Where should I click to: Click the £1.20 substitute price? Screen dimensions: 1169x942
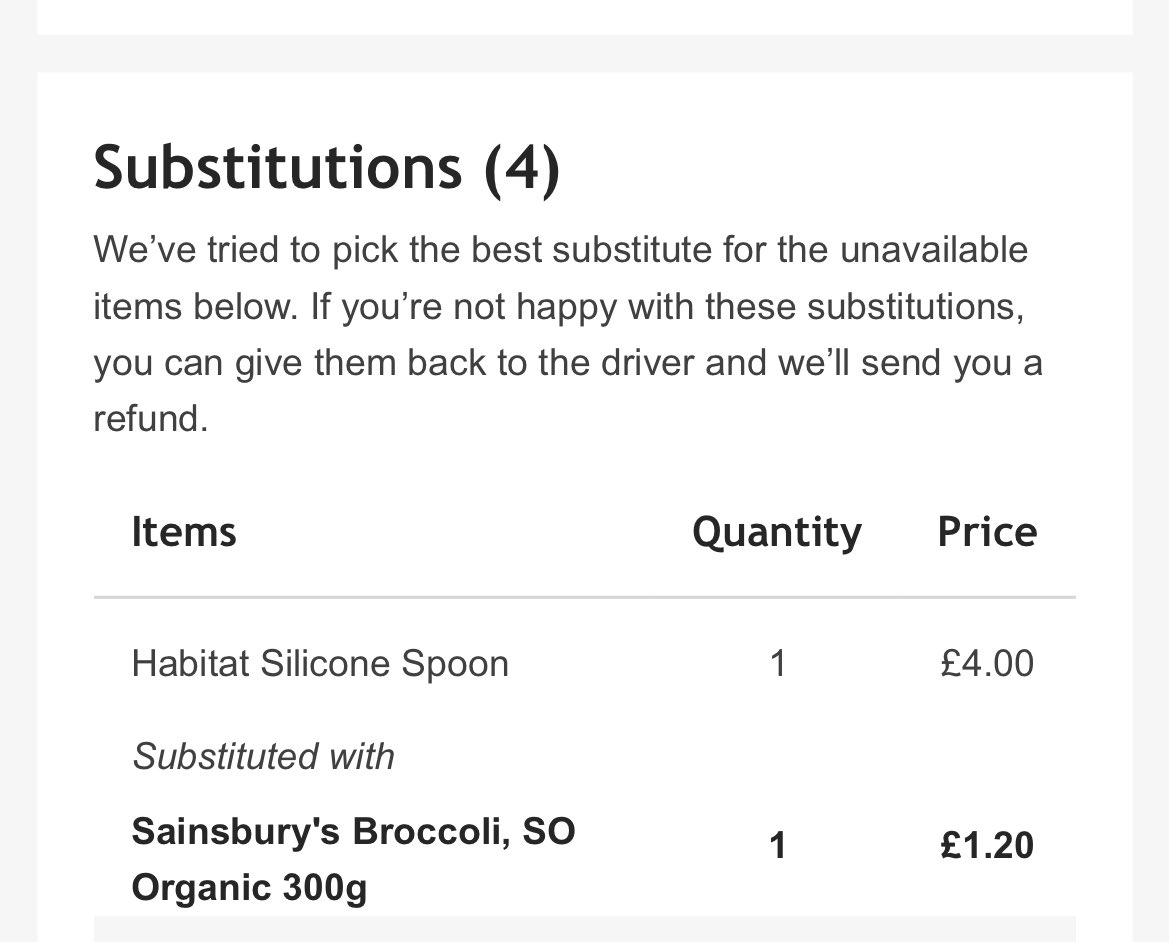tap(987, 846)
